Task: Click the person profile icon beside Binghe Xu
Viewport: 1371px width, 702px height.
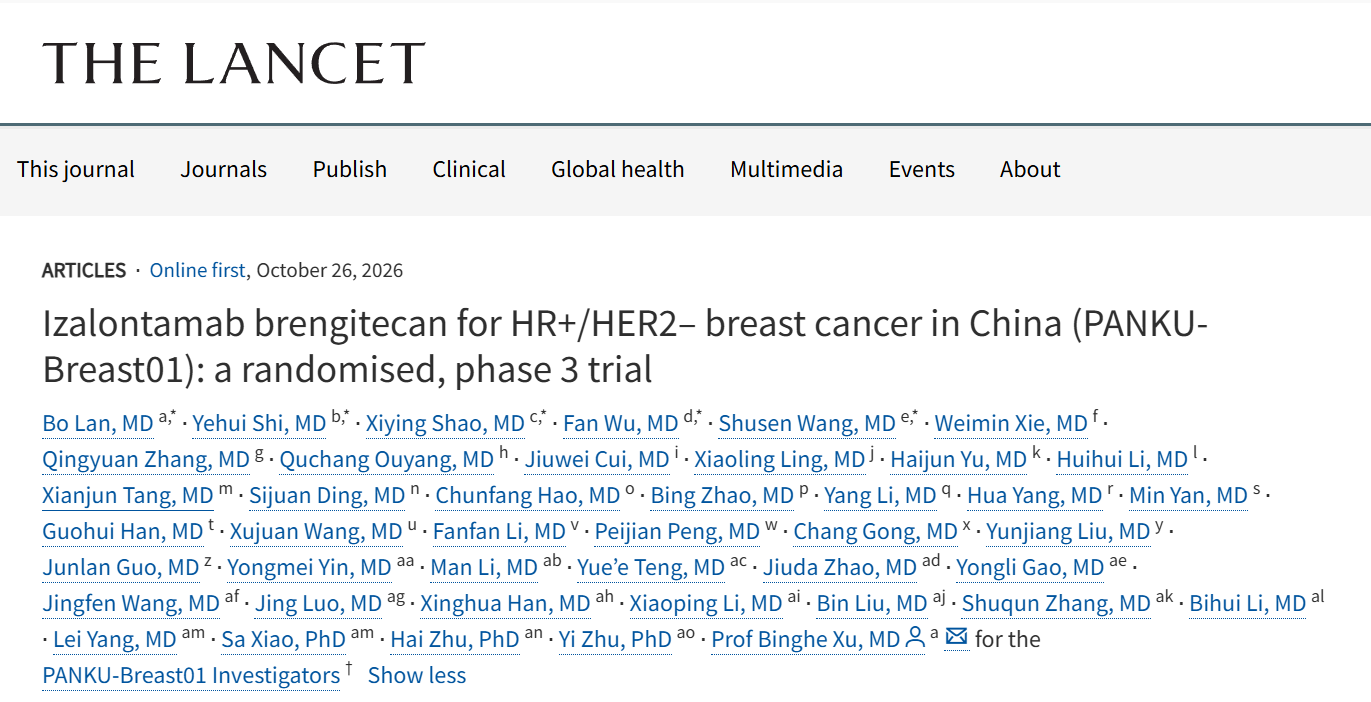Action: pos(915,638)
